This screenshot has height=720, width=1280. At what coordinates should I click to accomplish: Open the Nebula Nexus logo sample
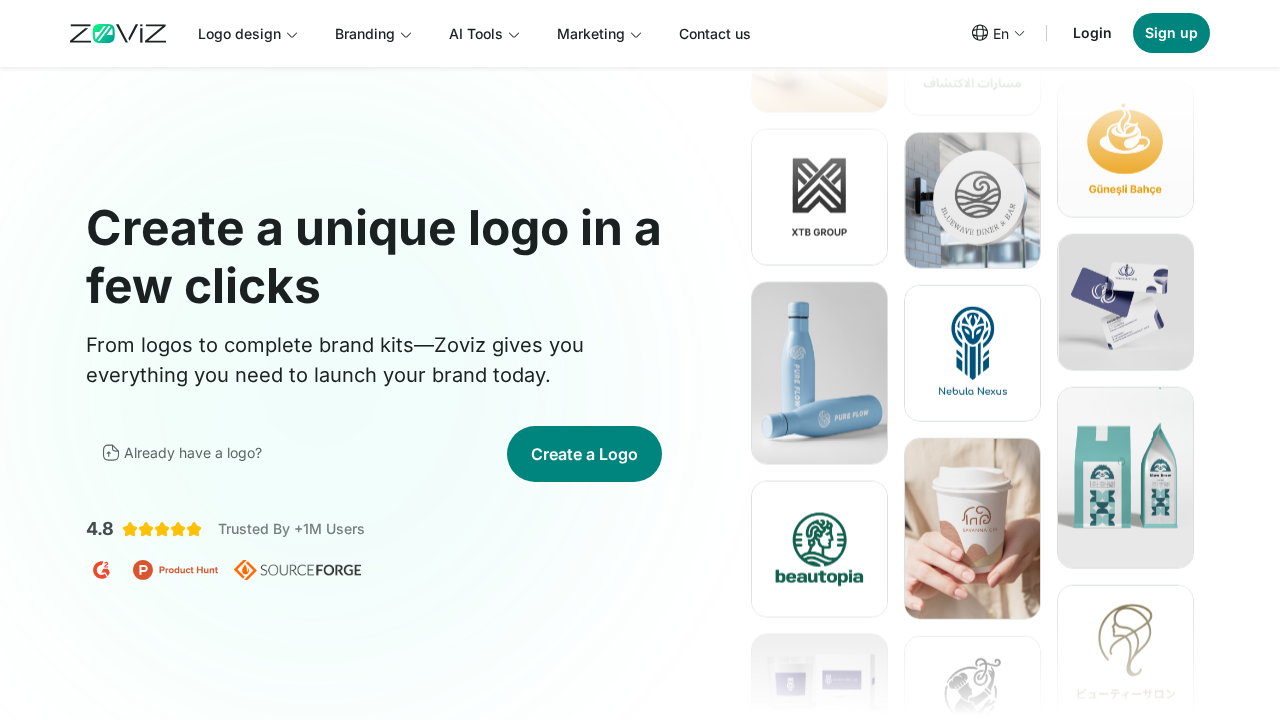coord(972,353)
